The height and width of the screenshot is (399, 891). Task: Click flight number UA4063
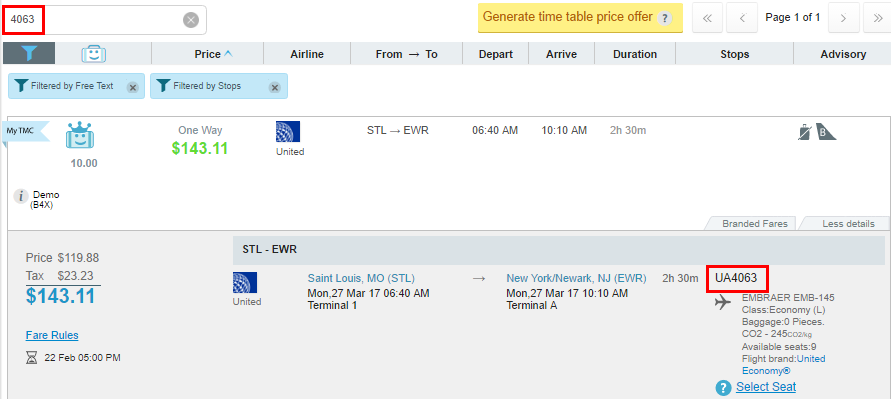pyautogui.click(x=736, y=279)
